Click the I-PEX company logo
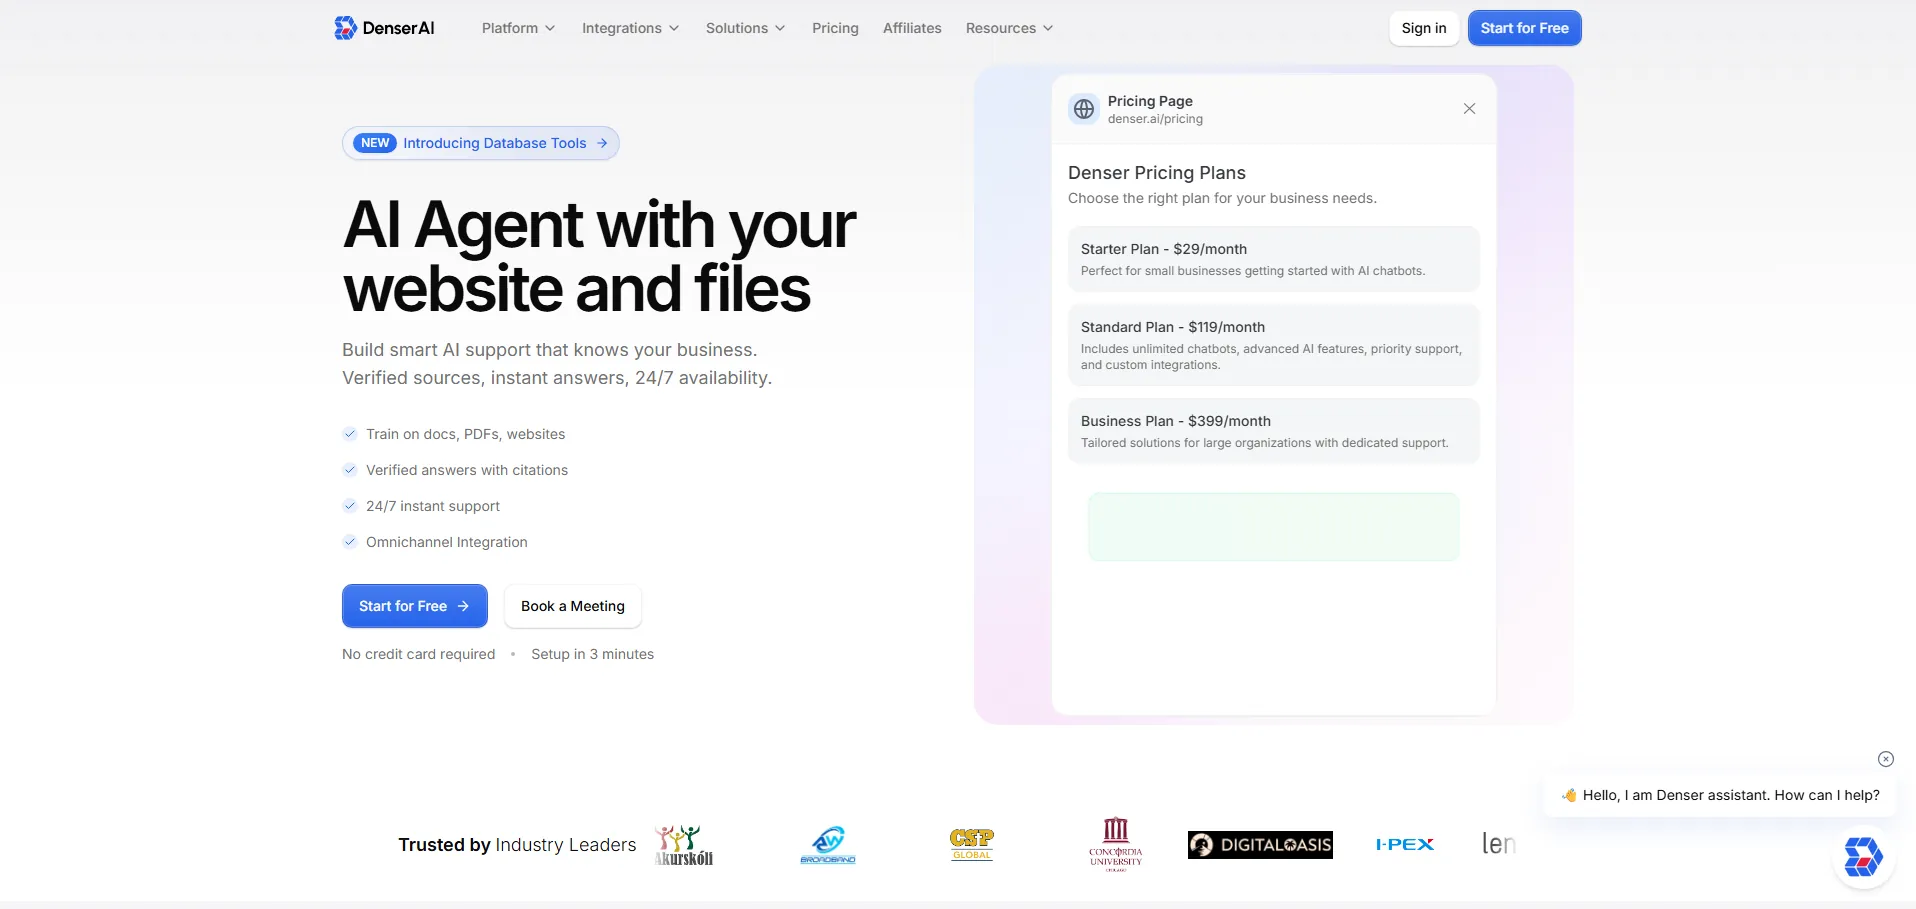Image resolution: width=1916 pixels, height=909 pixels. tap(1405, 845)
